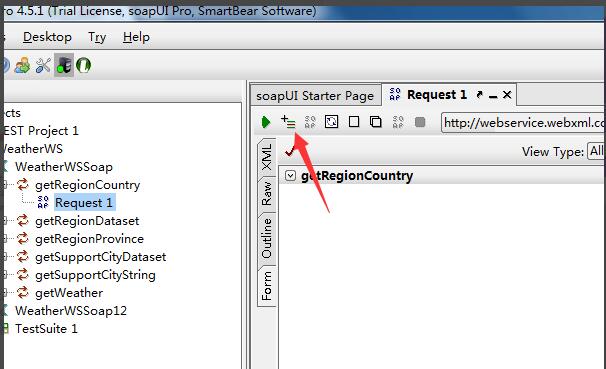
Task: Click the getRegionCountry form heading
Action: pos(357,176)
